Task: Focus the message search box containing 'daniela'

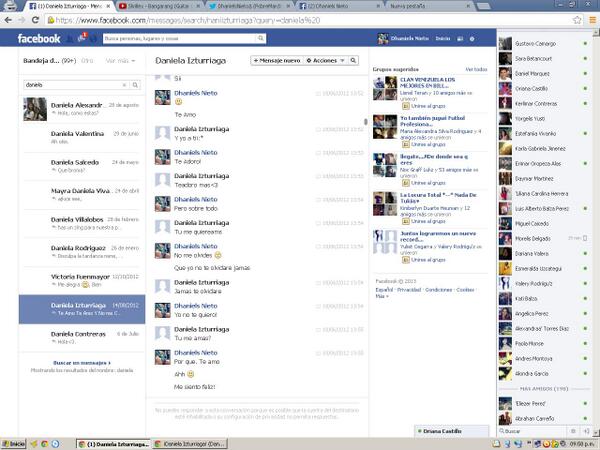Action: pyautogui.click(x=73, y=85)
